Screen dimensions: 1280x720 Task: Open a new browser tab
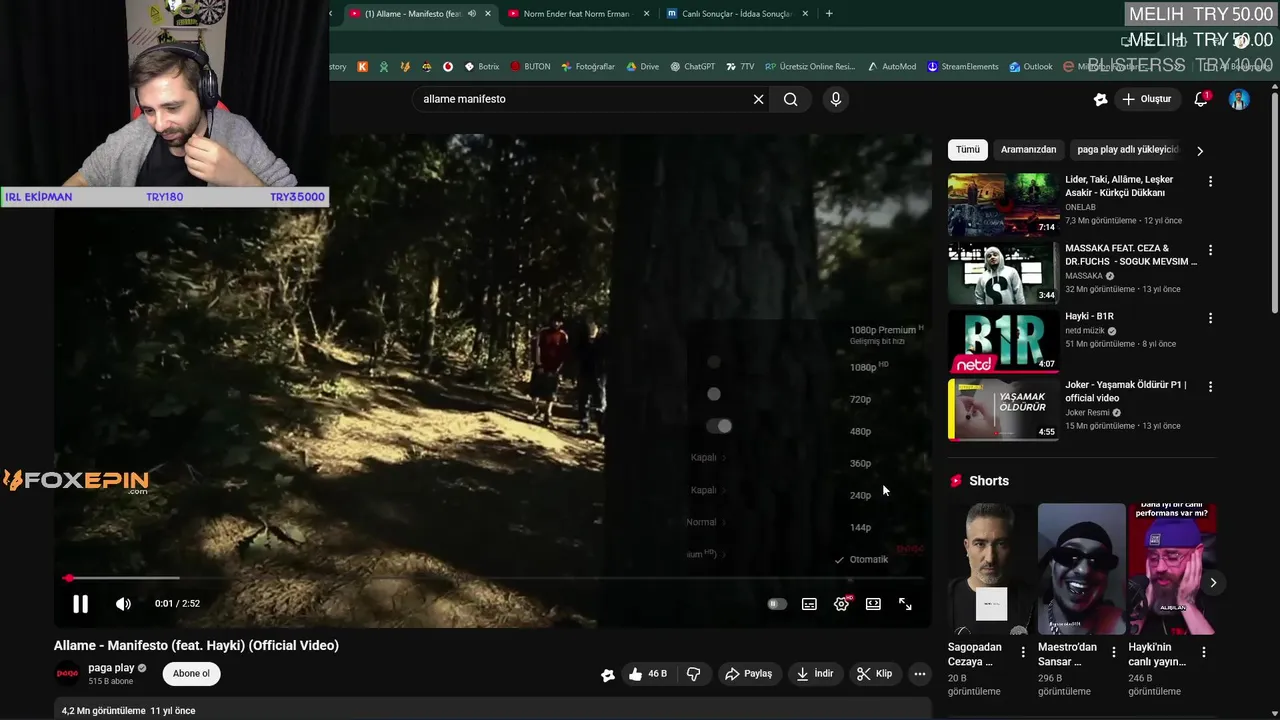coord(829,13)
